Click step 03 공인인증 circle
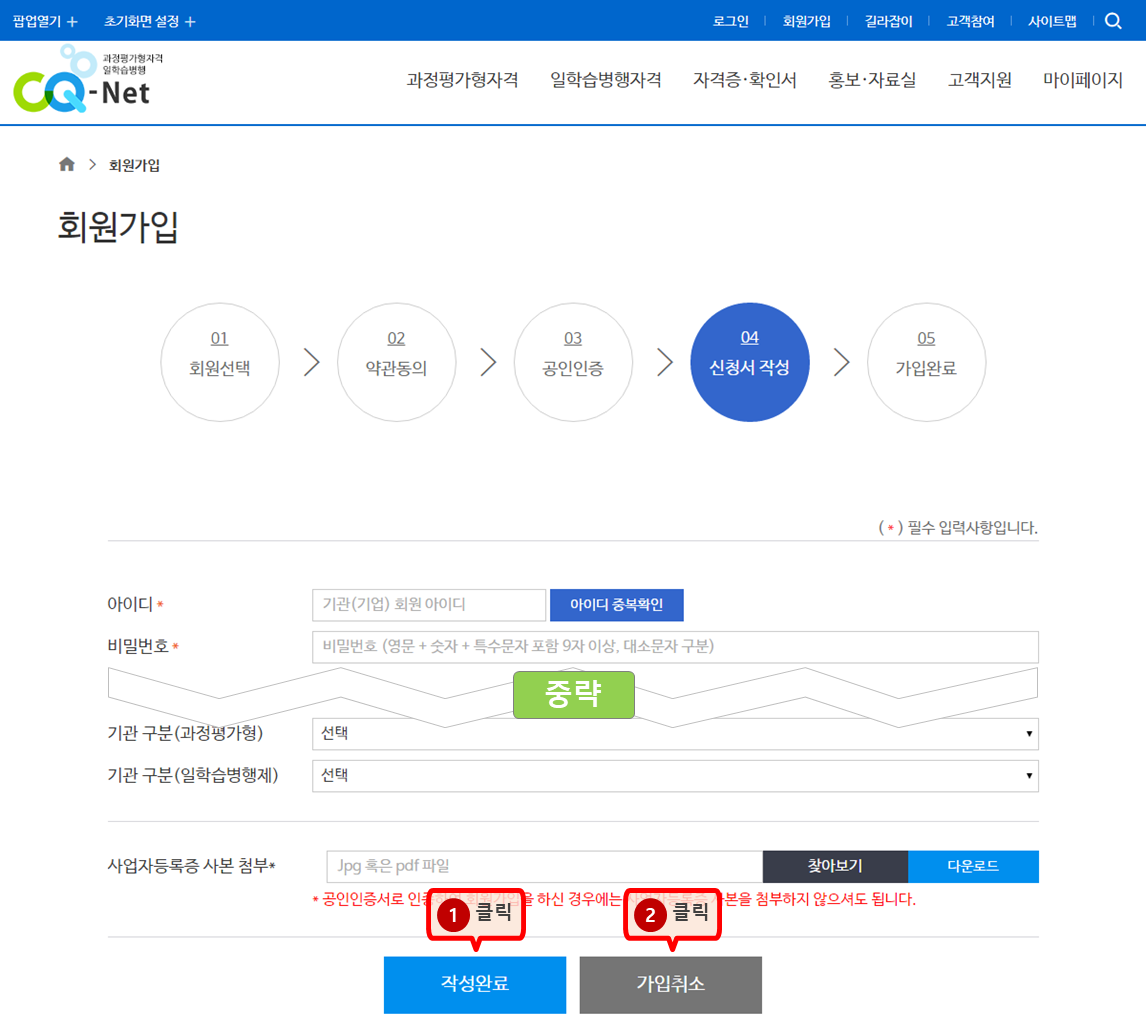The height and width of the screenshot is (1031, 1146). (x=573, y=362)
